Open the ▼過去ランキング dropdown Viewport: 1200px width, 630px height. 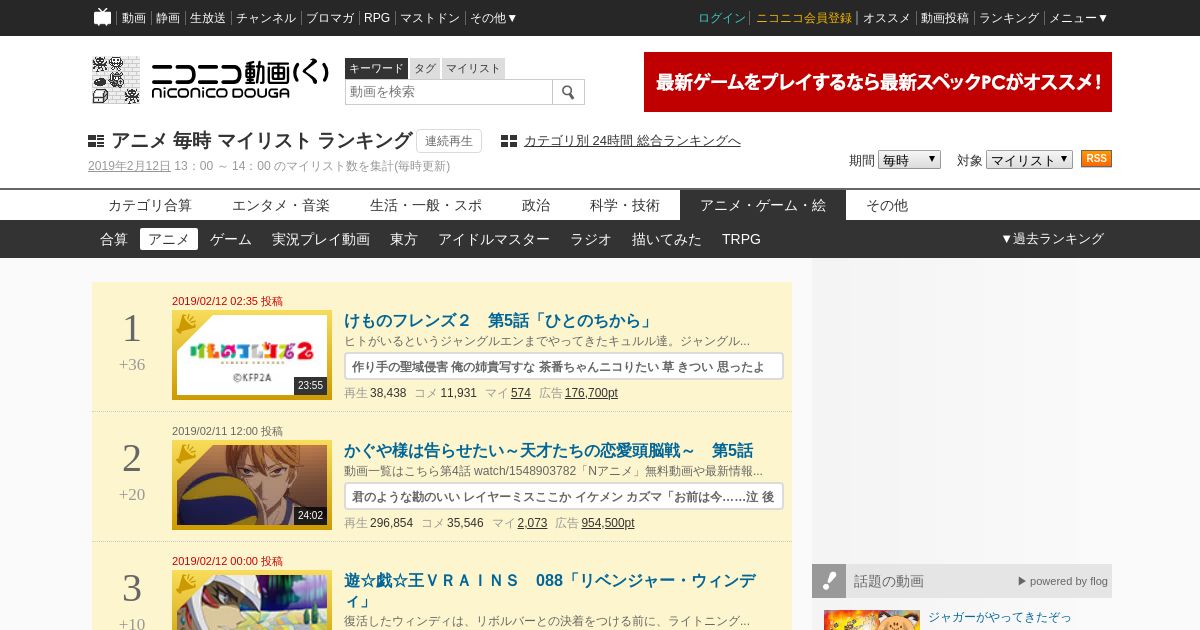coord(1052,239)
